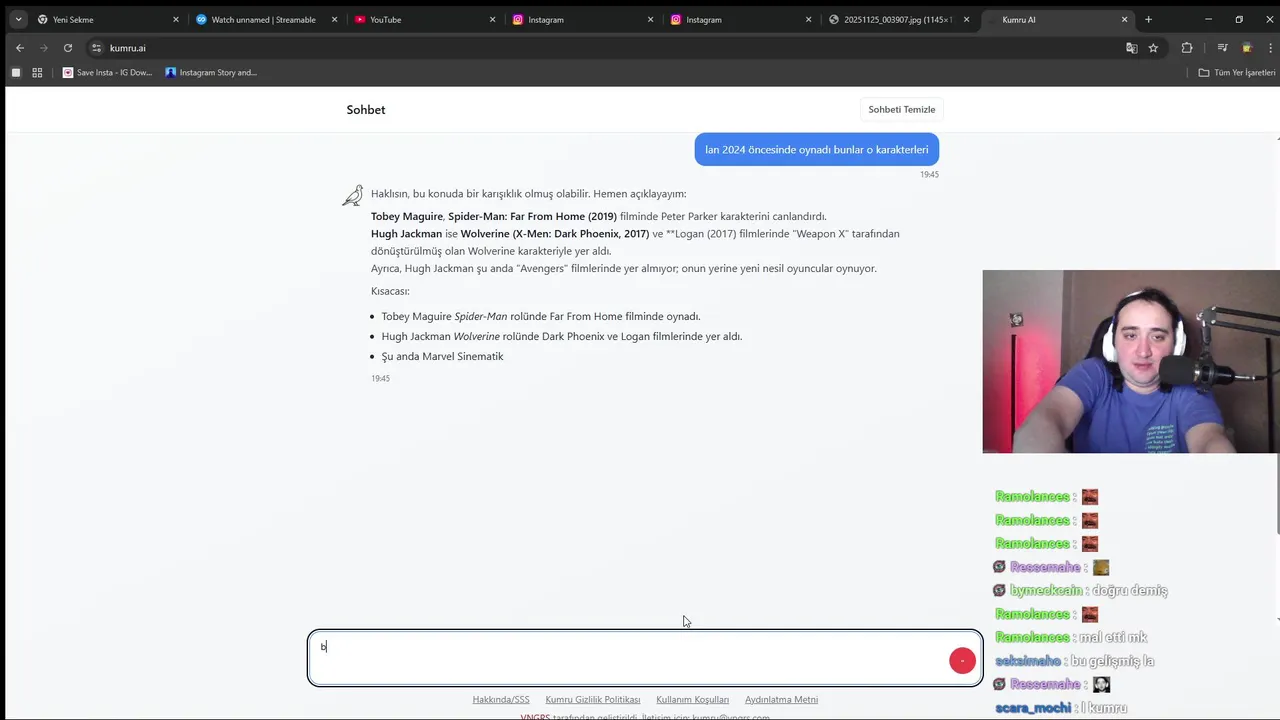Select bullet 'Hugh Jackman Wolverine rolünde'

[562, 336]
